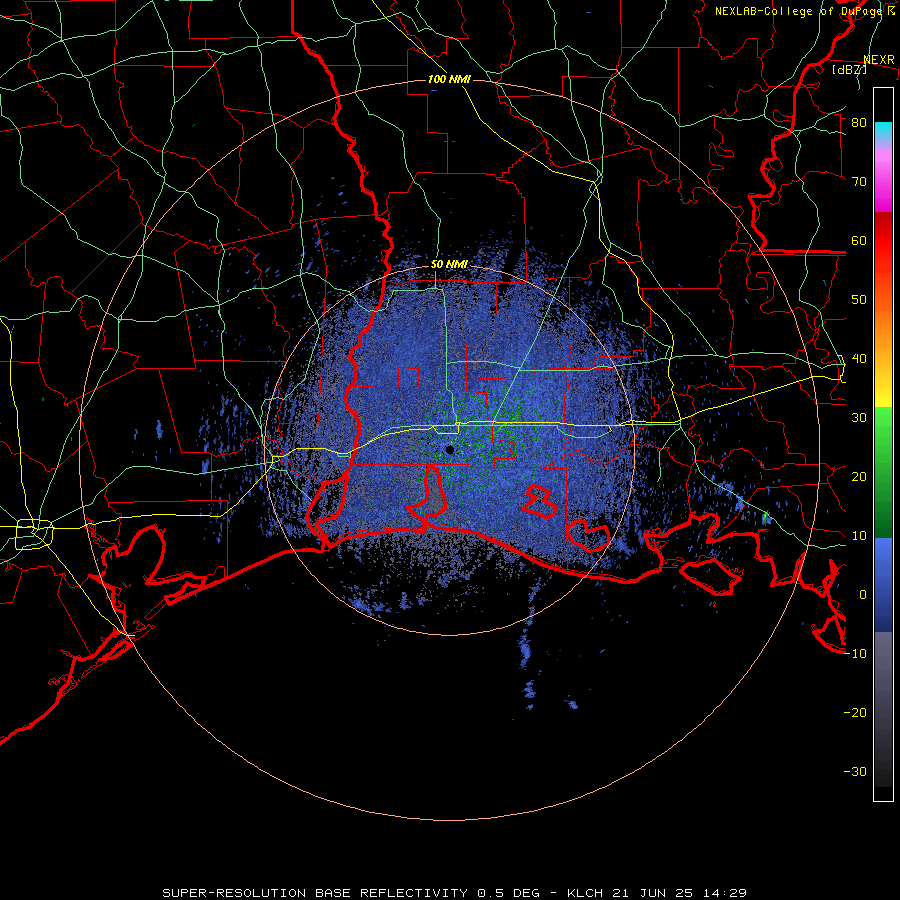Screen dimensions: 900x900
Task: Click the blue segment of the color scale
Action: 883,584
